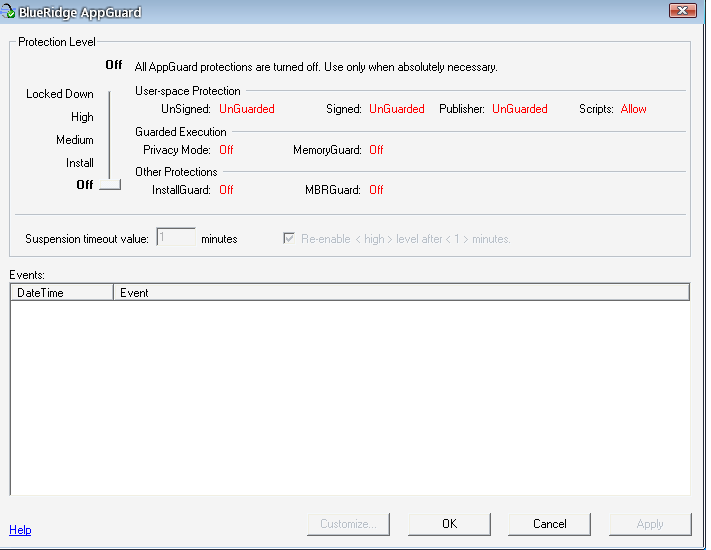Open the Help link
The height and width of the screenshot is (550, 711).
[20, 530]
